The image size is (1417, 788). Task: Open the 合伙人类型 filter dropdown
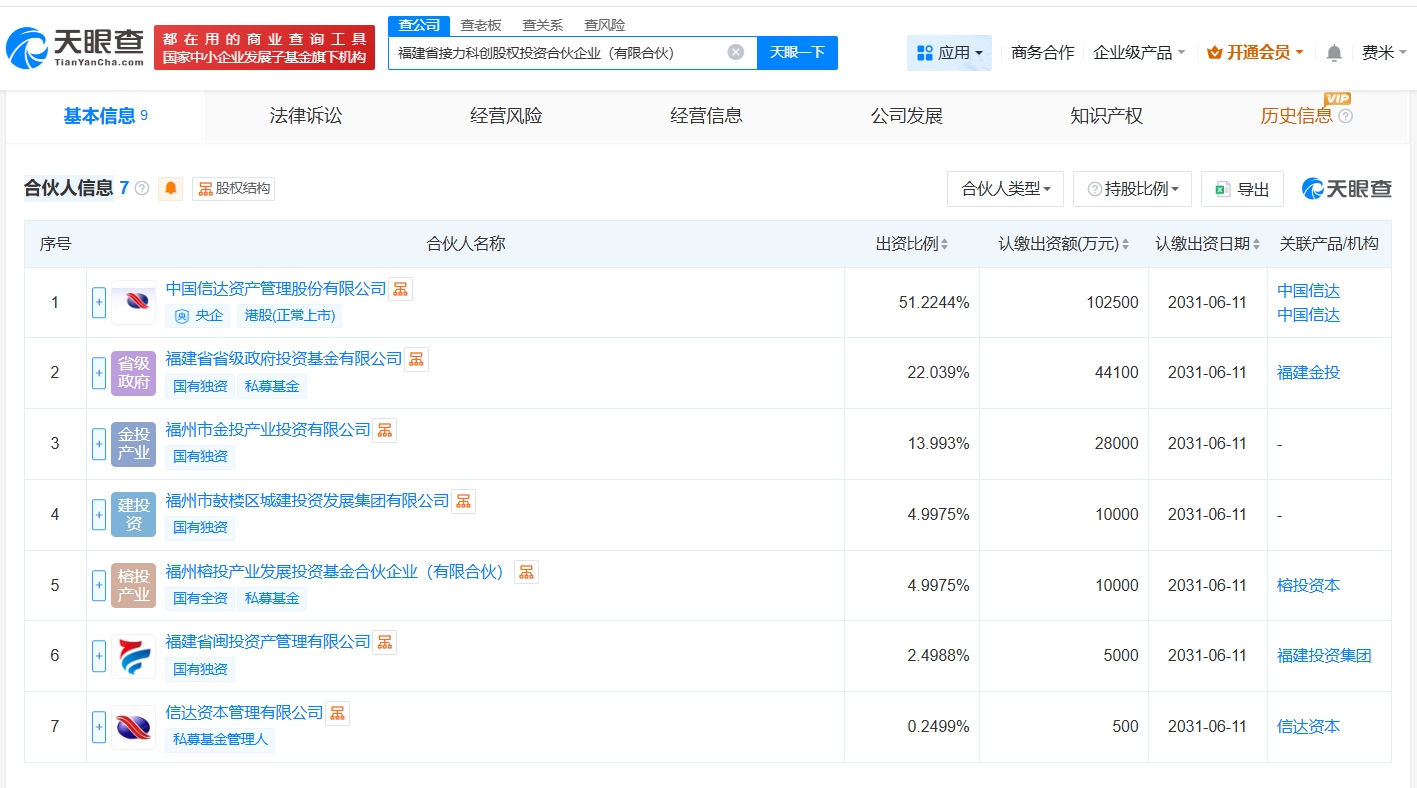1005,189
